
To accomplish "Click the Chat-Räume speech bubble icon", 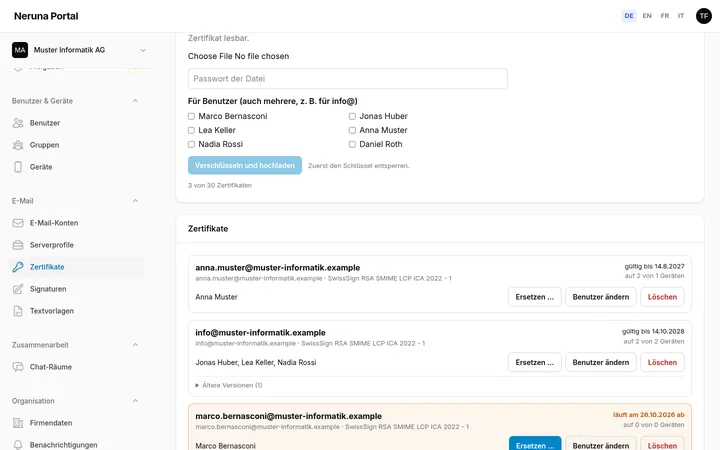I will [x=18, y=367].
